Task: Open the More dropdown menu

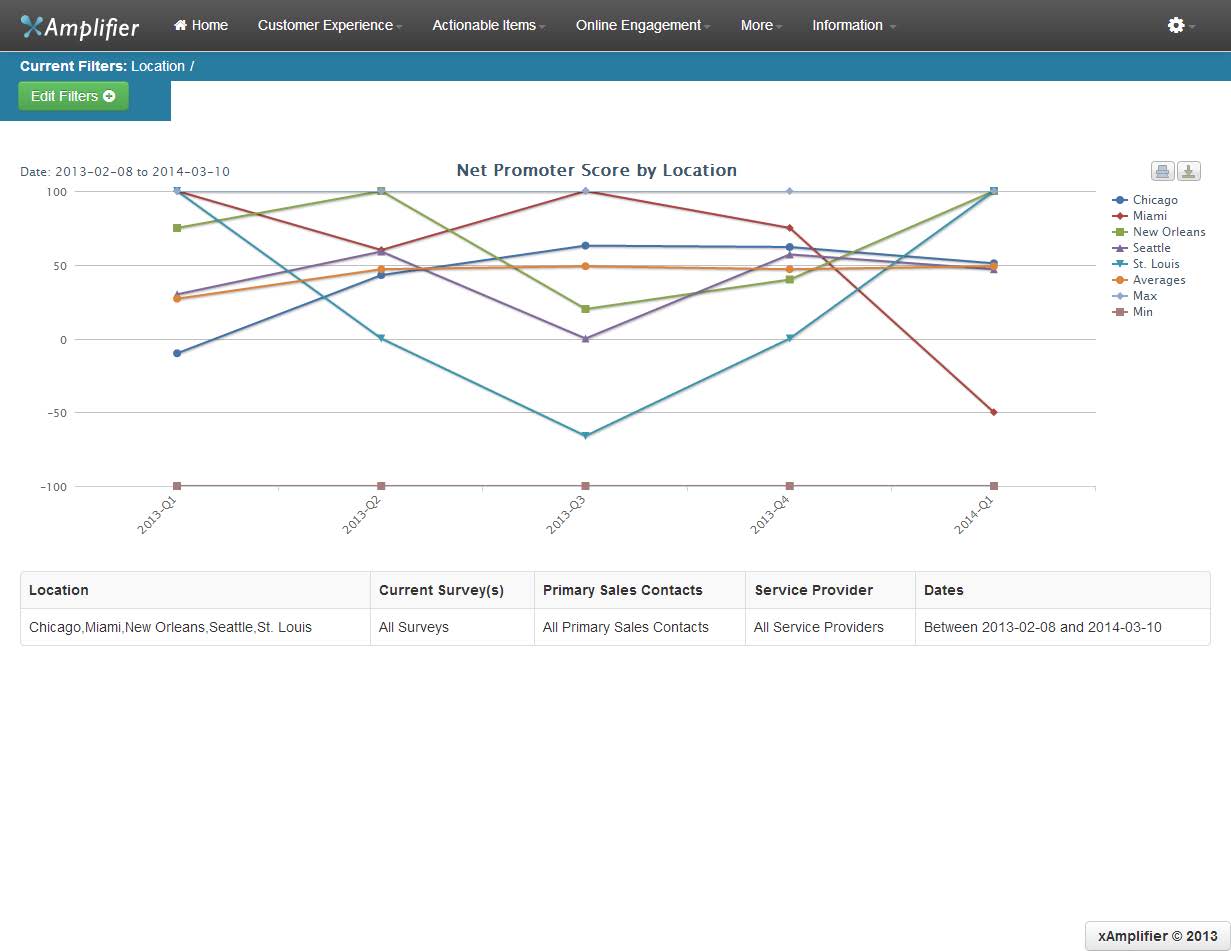Action: 761,25
